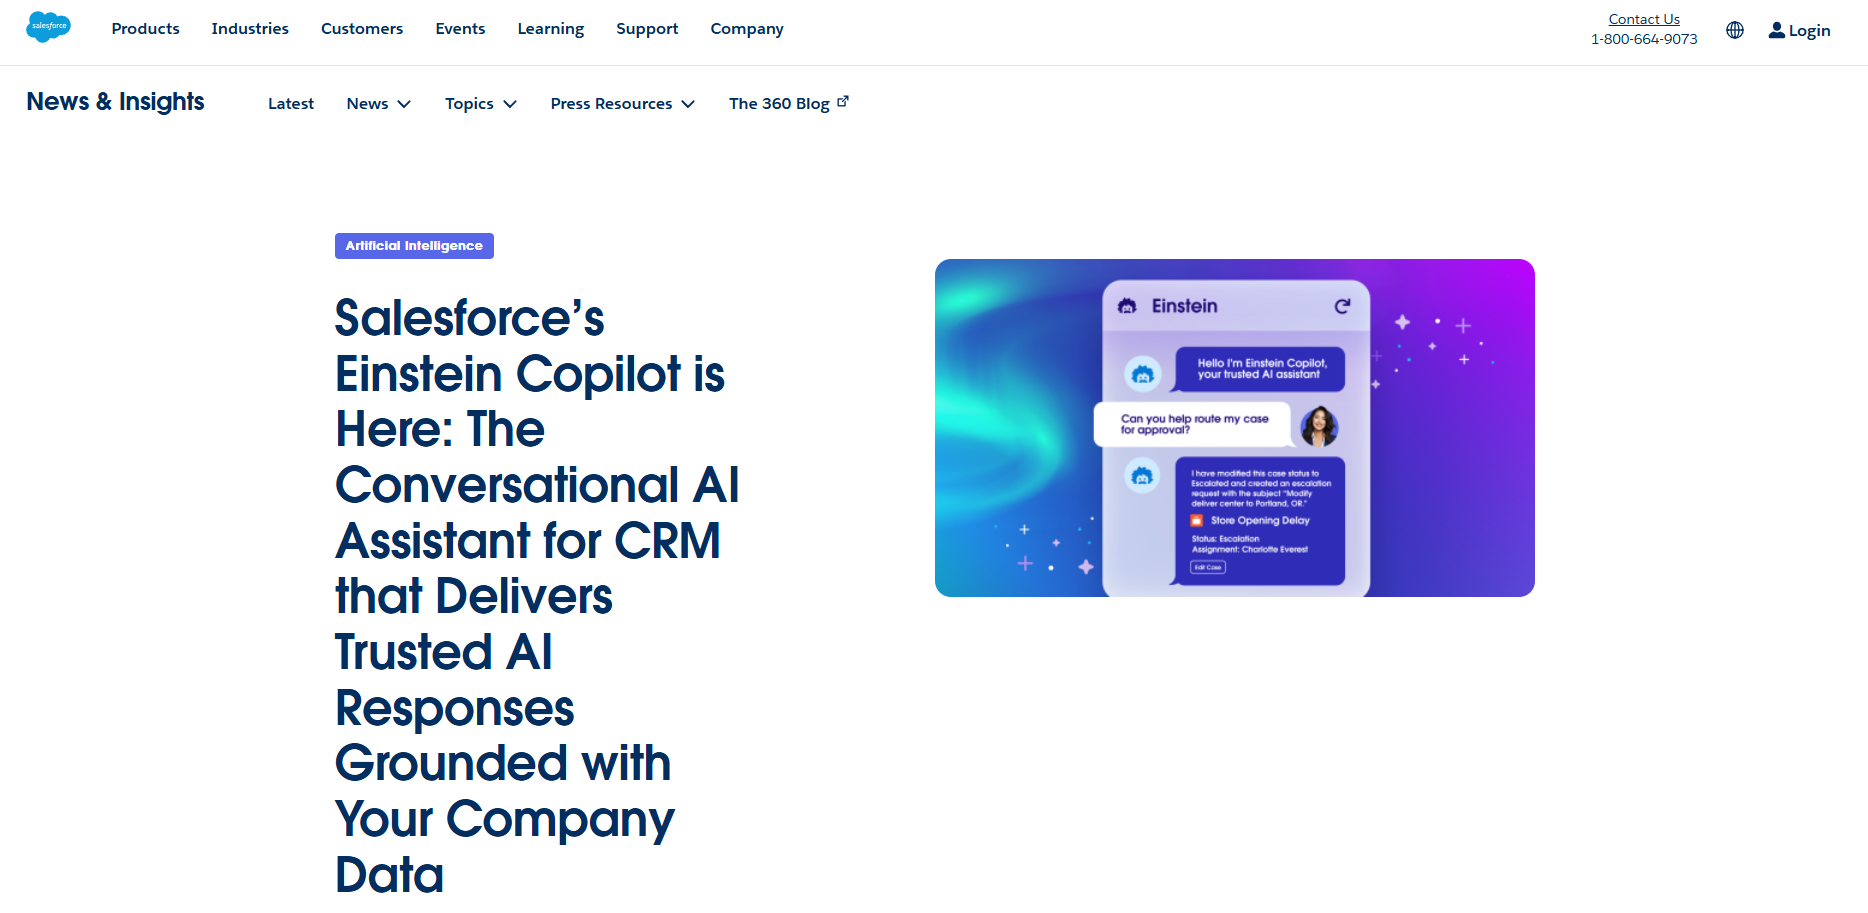The height and width of the screenshot is (913, 1868).
Task: Open The 360 Blog link
Action: click(x=779, y=104)
